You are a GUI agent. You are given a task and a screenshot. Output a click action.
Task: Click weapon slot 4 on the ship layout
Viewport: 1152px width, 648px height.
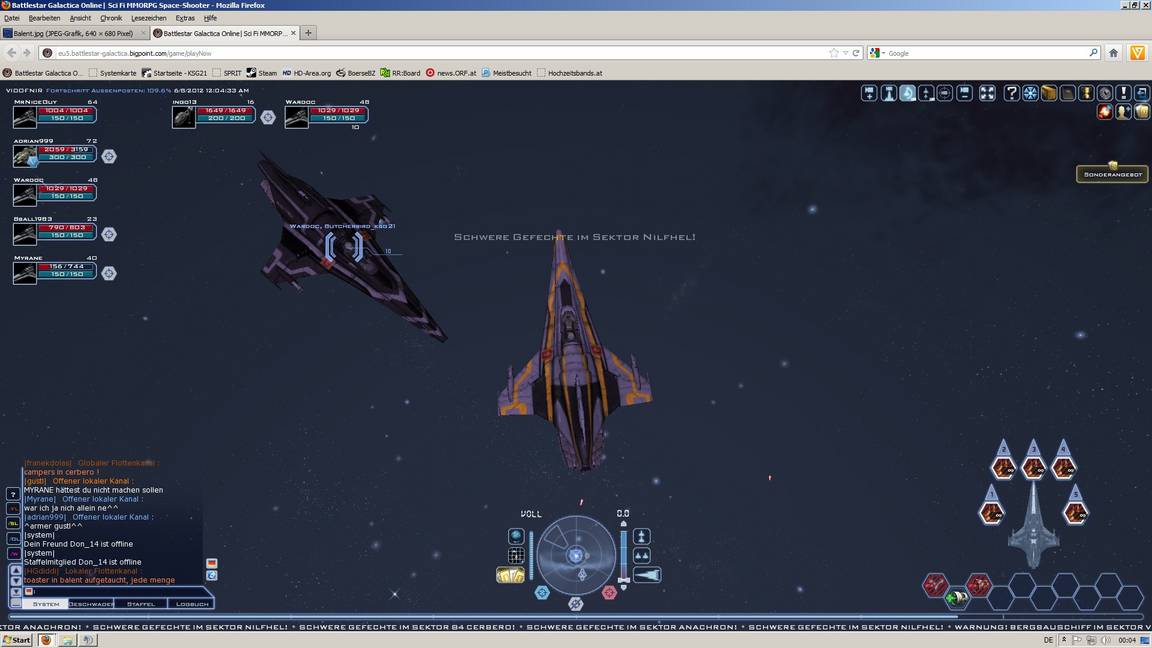pyautogui.click(x=1063, y=466)
